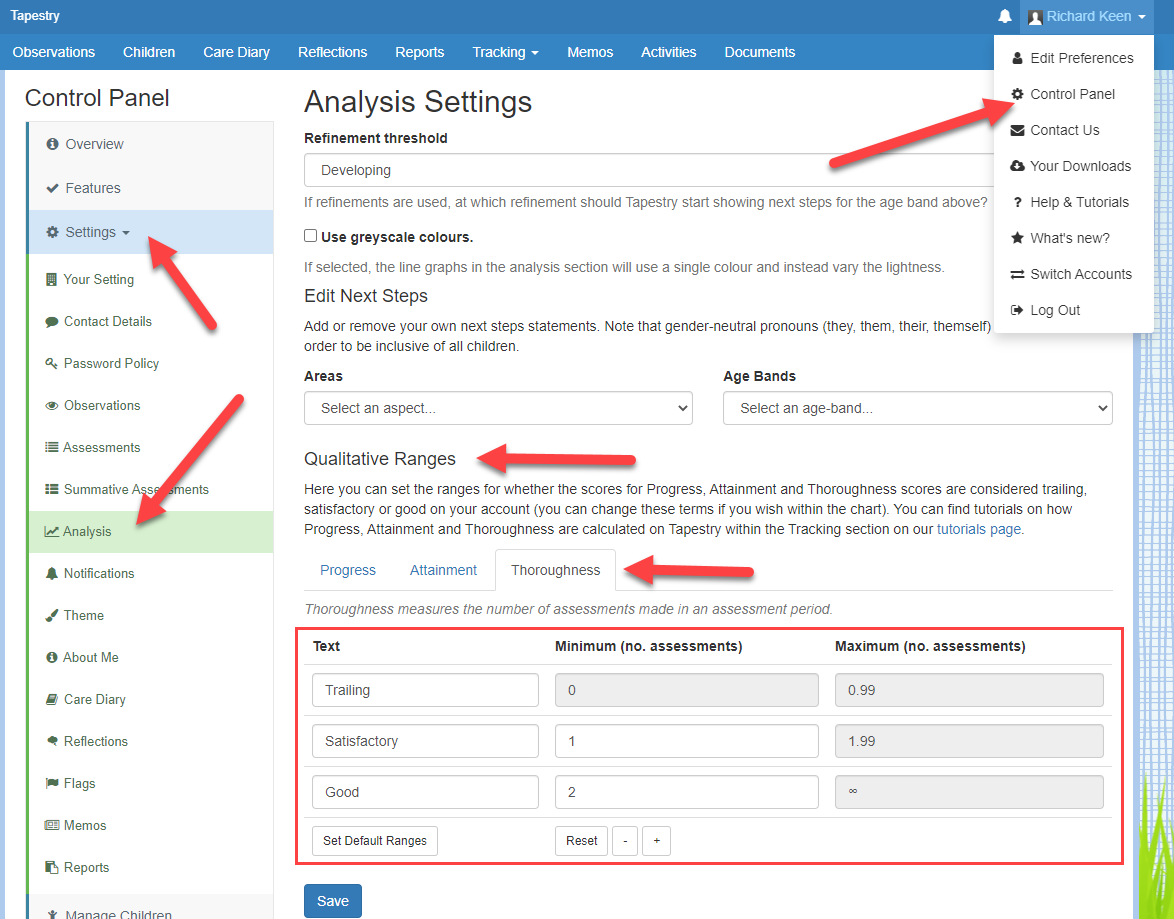Open the Age Bands dropdown
The image size is (1174, 919).
917,408
